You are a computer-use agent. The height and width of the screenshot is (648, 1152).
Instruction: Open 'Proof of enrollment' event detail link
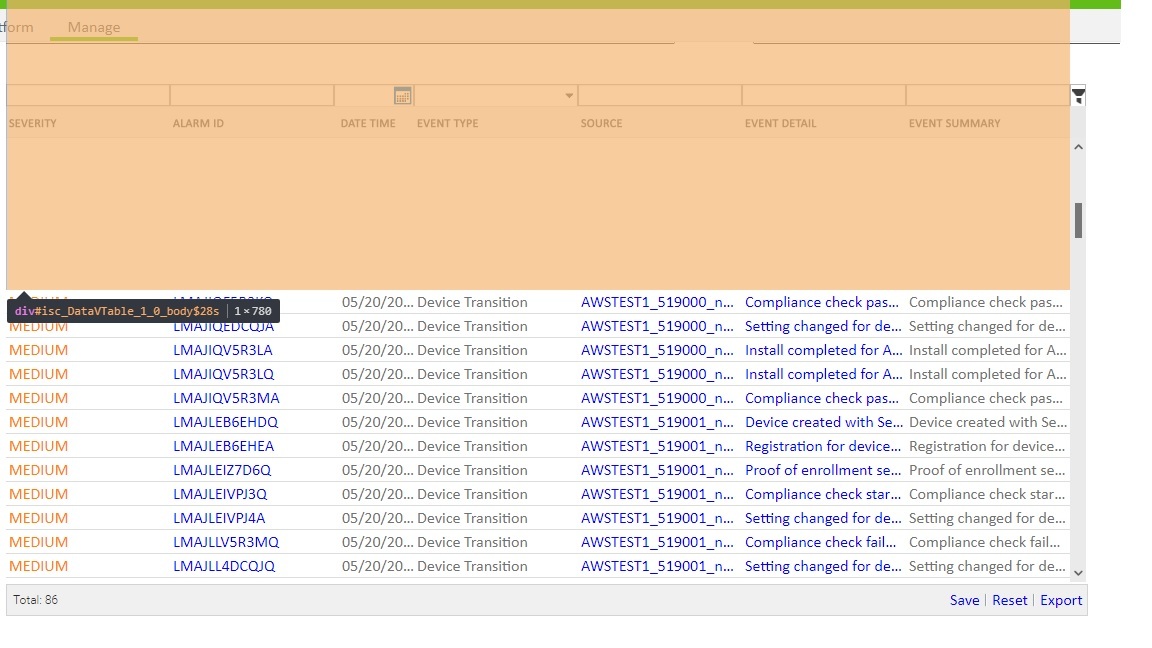pyautogui.click(x=823, y=470)
